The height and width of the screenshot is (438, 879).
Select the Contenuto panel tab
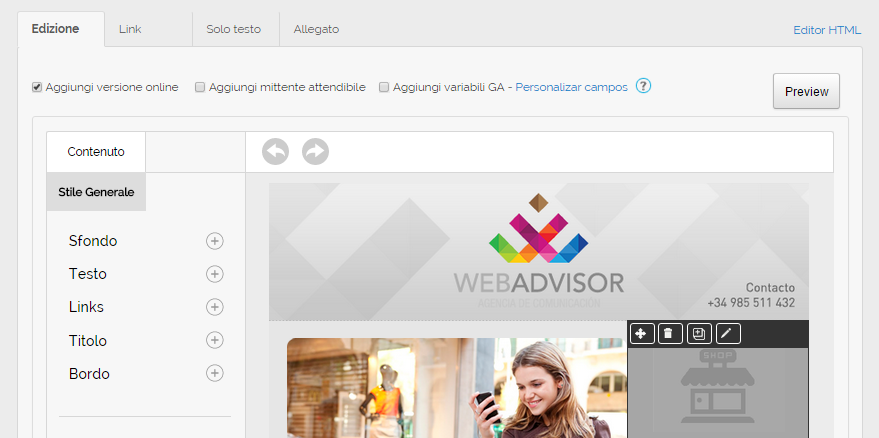pos(96,152)
